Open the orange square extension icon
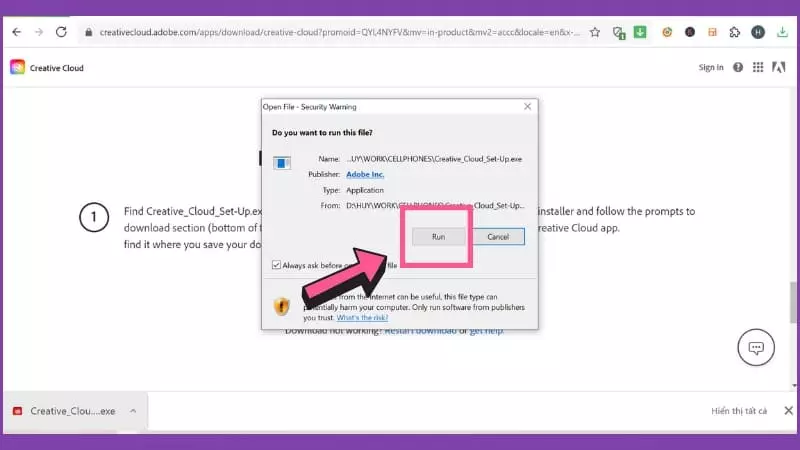The image size is (800, 450). point(712,32)
